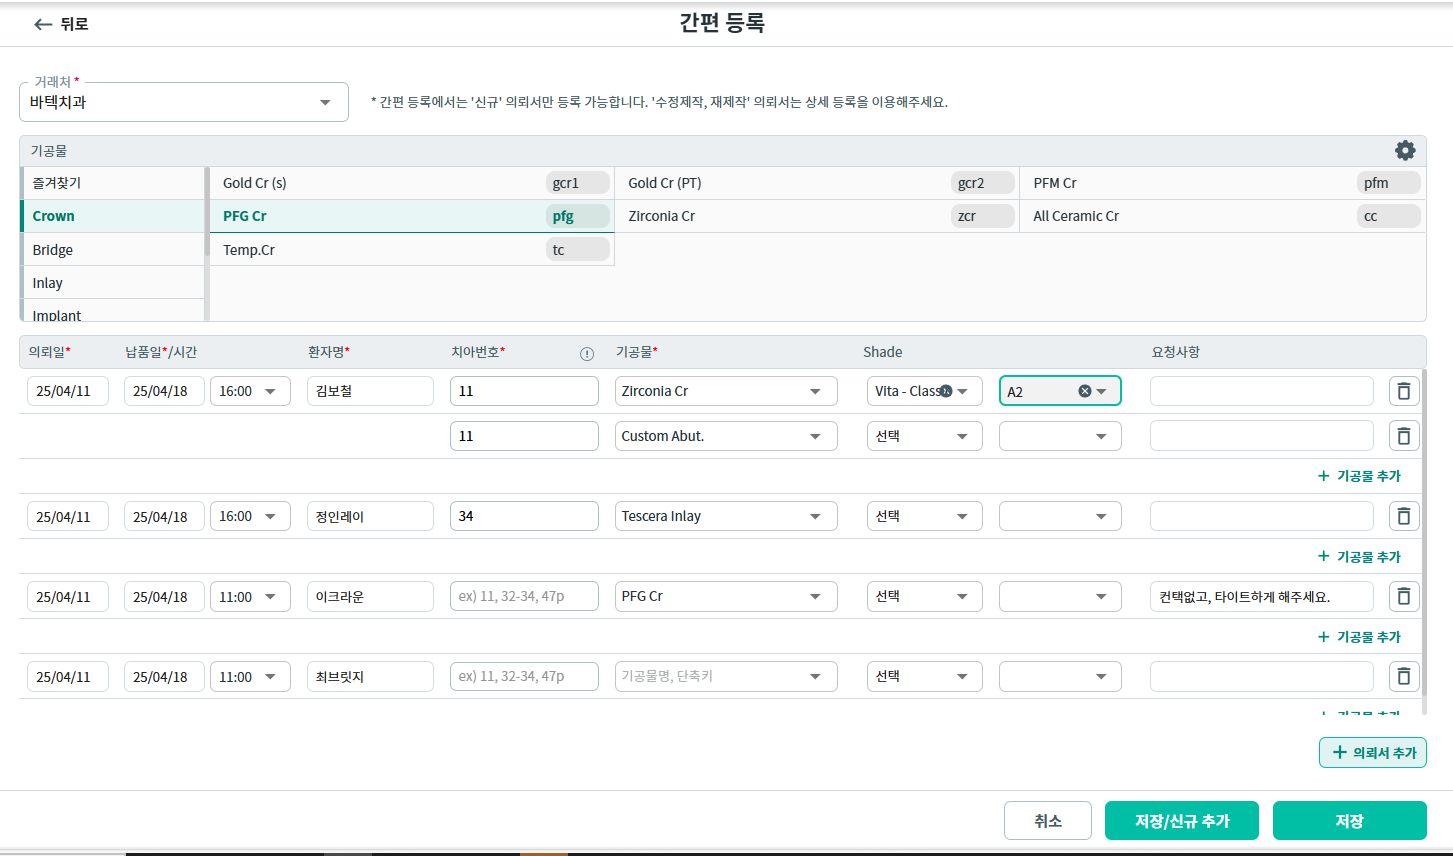
Task: Delete the 정인레이 Tescera Inlay row
Action: (x=1404, y=516)
